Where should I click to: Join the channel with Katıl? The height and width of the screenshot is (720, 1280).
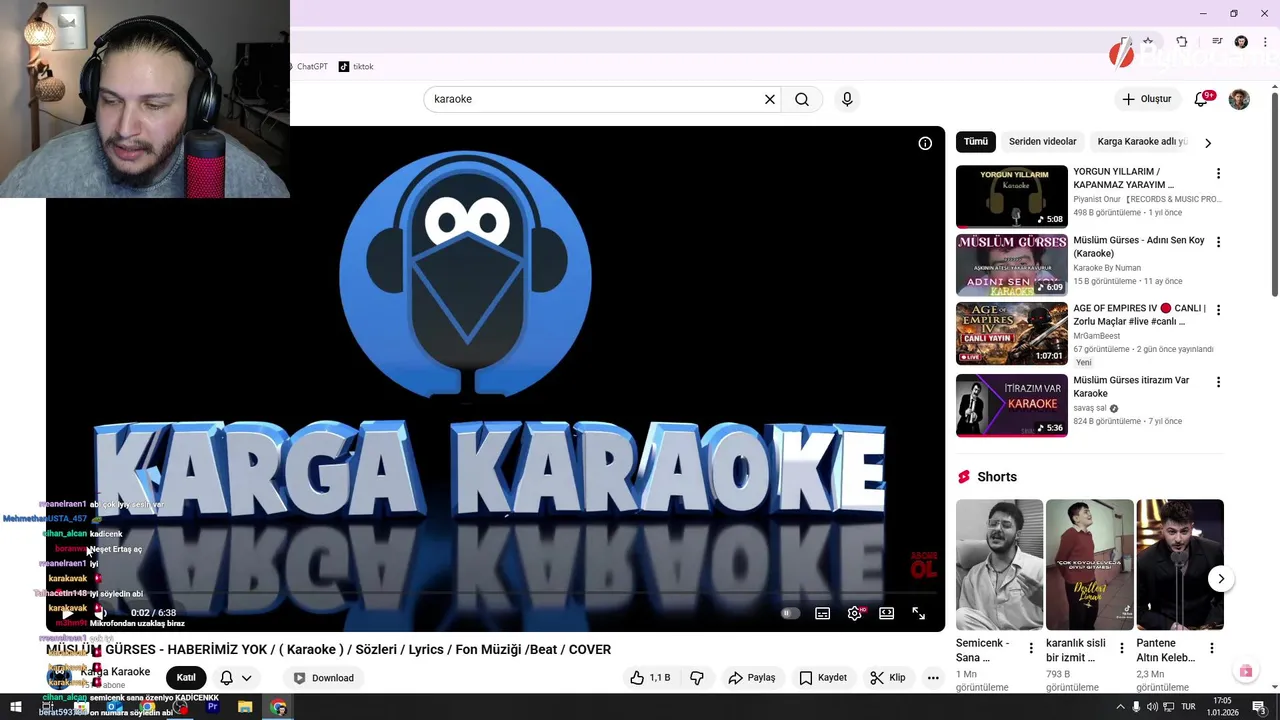tap(186, 678)
